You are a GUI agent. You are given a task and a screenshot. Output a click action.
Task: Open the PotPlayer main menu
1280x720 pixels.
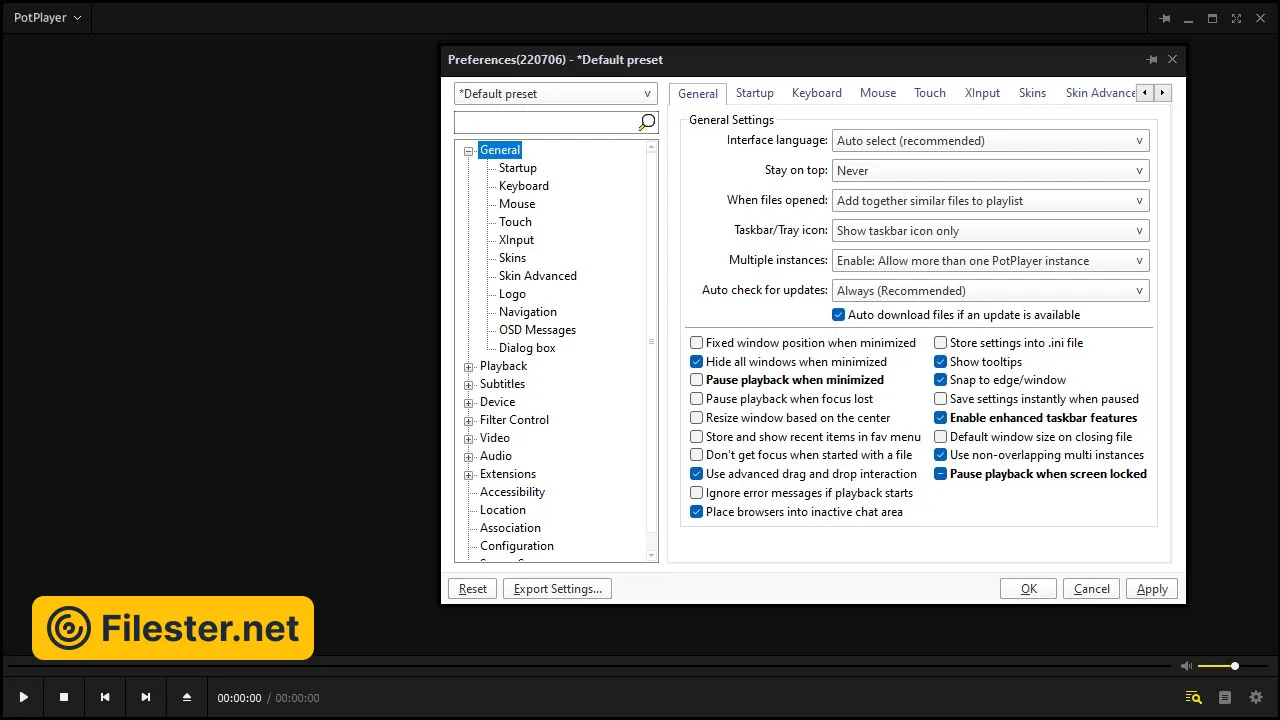click(x=48, y=18)
